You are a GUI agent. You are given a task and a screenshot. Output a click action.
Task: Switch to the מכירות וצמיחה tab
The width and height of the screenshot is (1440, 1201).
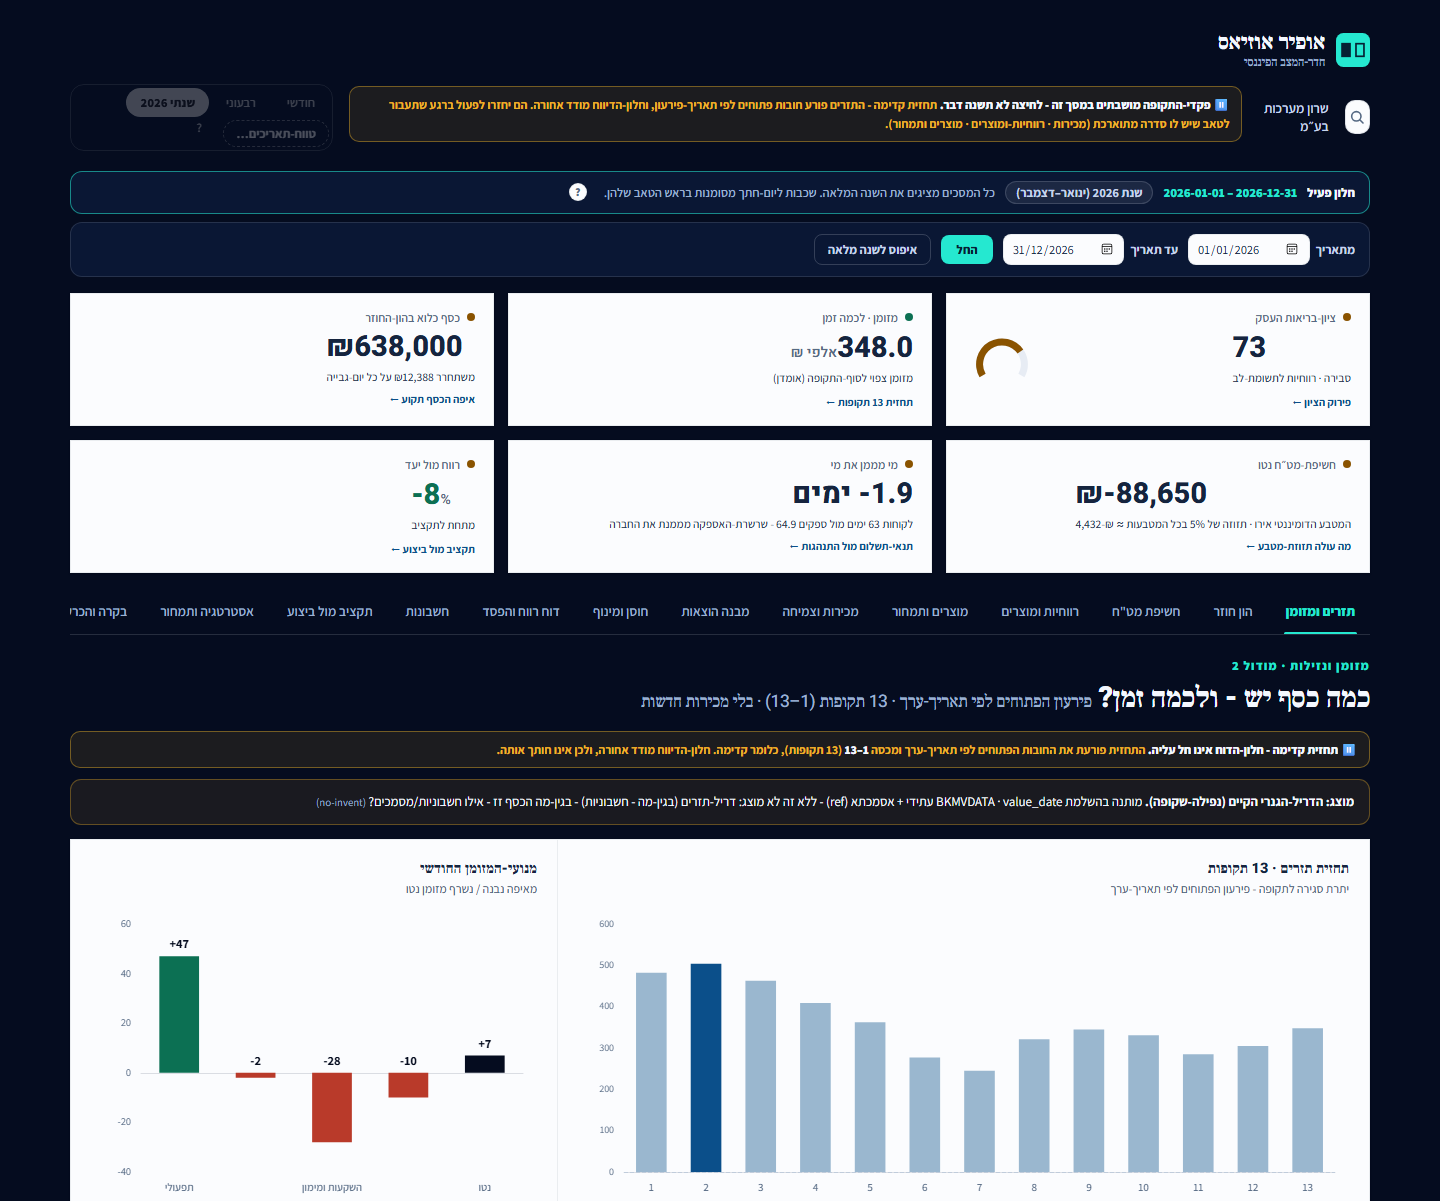[x=820, y=611]
